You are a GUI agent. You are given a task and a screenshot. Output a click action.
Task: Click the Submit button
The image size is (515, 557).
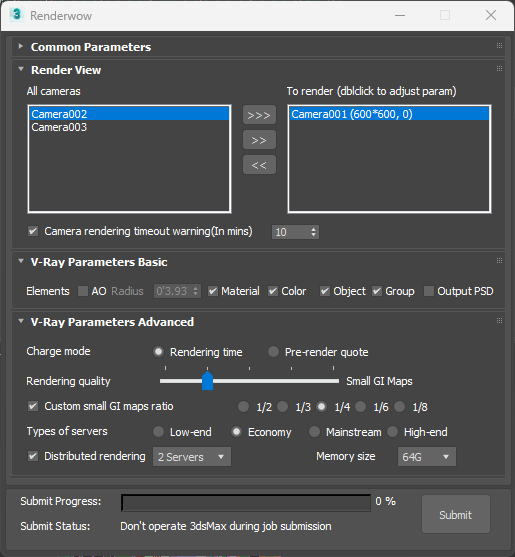click(456, 514)
